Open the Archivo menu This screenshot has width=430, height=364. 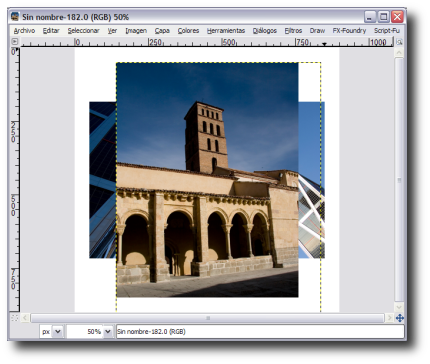pyautogui.click(x=24, y=31)
